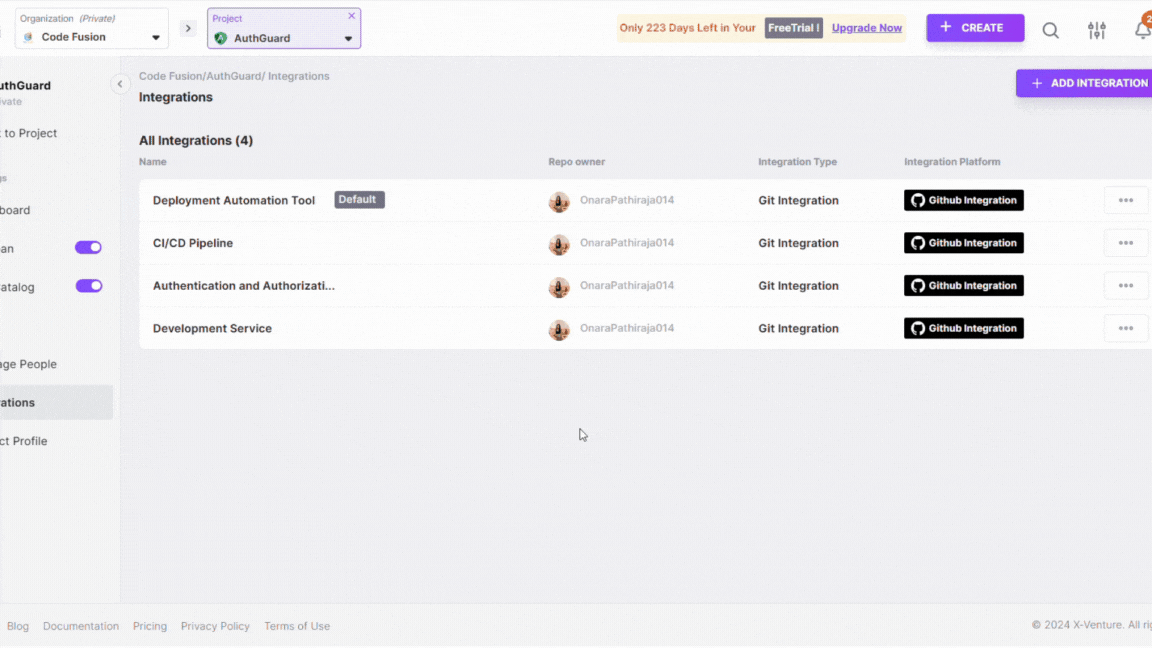The image size is (1152, 648).
Task: Open more options for Deployment Automation Tool
Action: click(1125, 200)
